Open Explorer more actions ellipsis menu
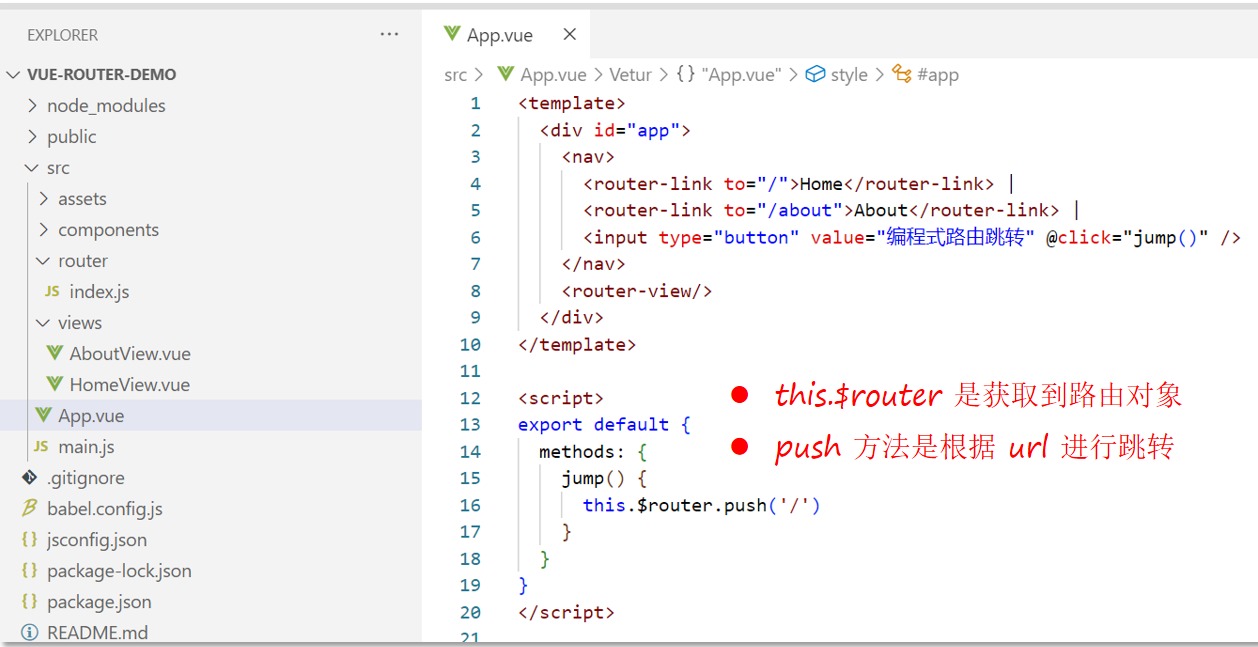 click(389, 35)
